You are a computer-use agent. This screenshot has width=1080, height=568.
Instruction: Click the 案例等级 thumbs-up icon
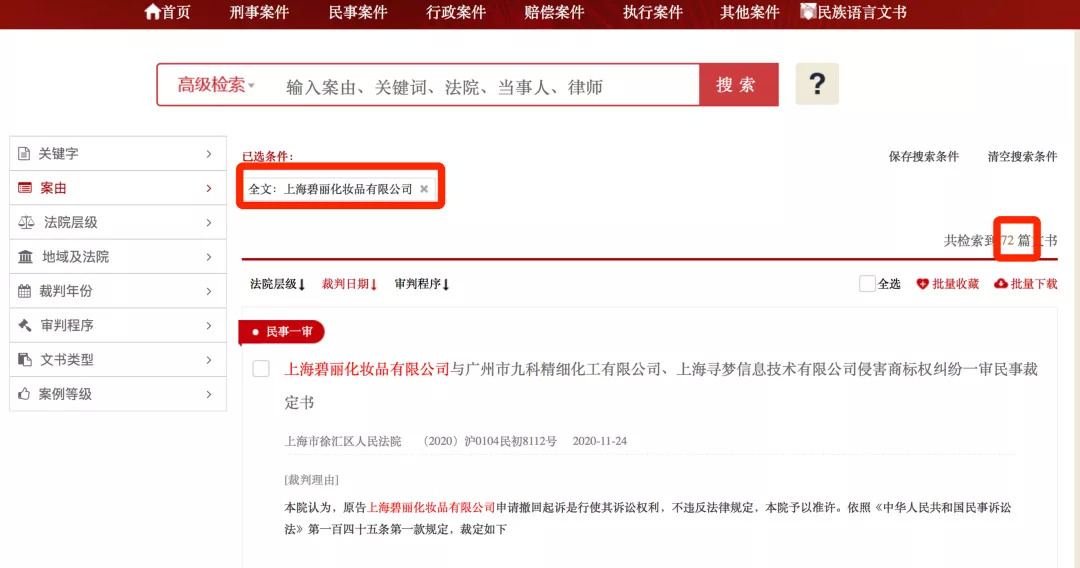[24, 394]
